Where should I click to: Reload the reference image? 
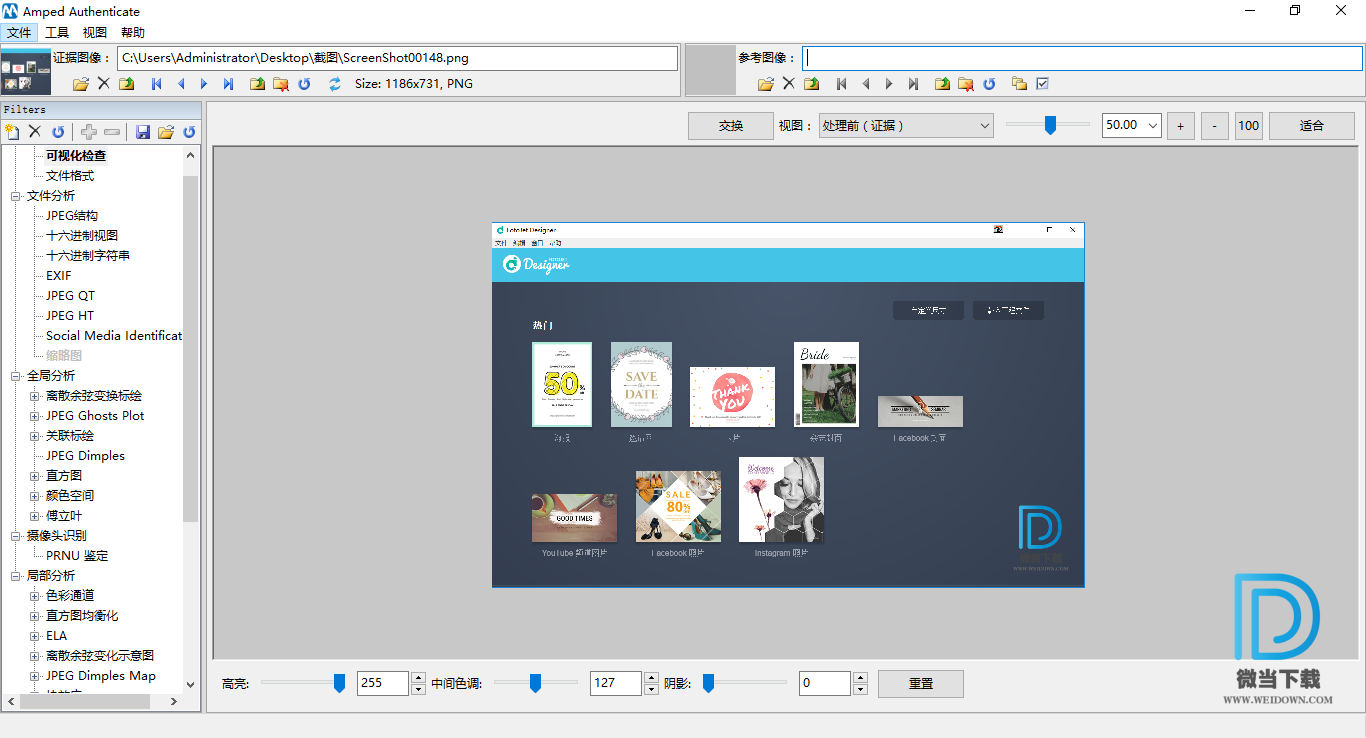pyautogui.click(x=989, y=84)
